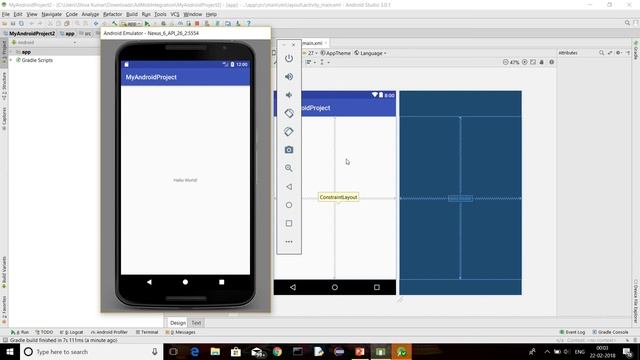Image resolution: width=640 pixels, height=360 pixels.
Task: Open Chrome from Windows taskbar
Action: point(277,352)
